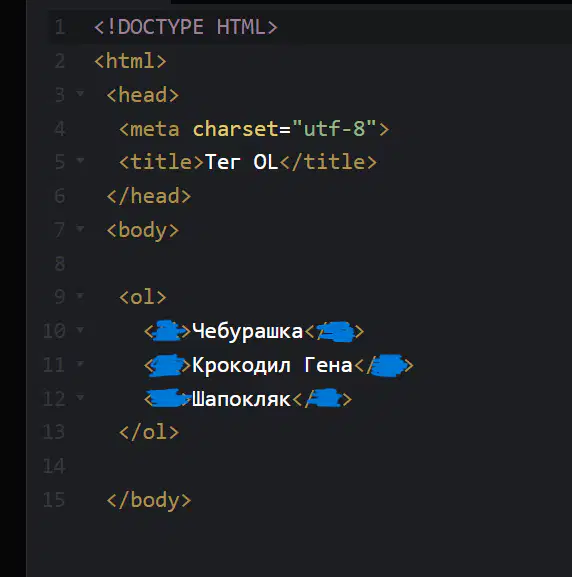
Task: Click the word "Шапокляк"
Action: click(x=241, y=399)
